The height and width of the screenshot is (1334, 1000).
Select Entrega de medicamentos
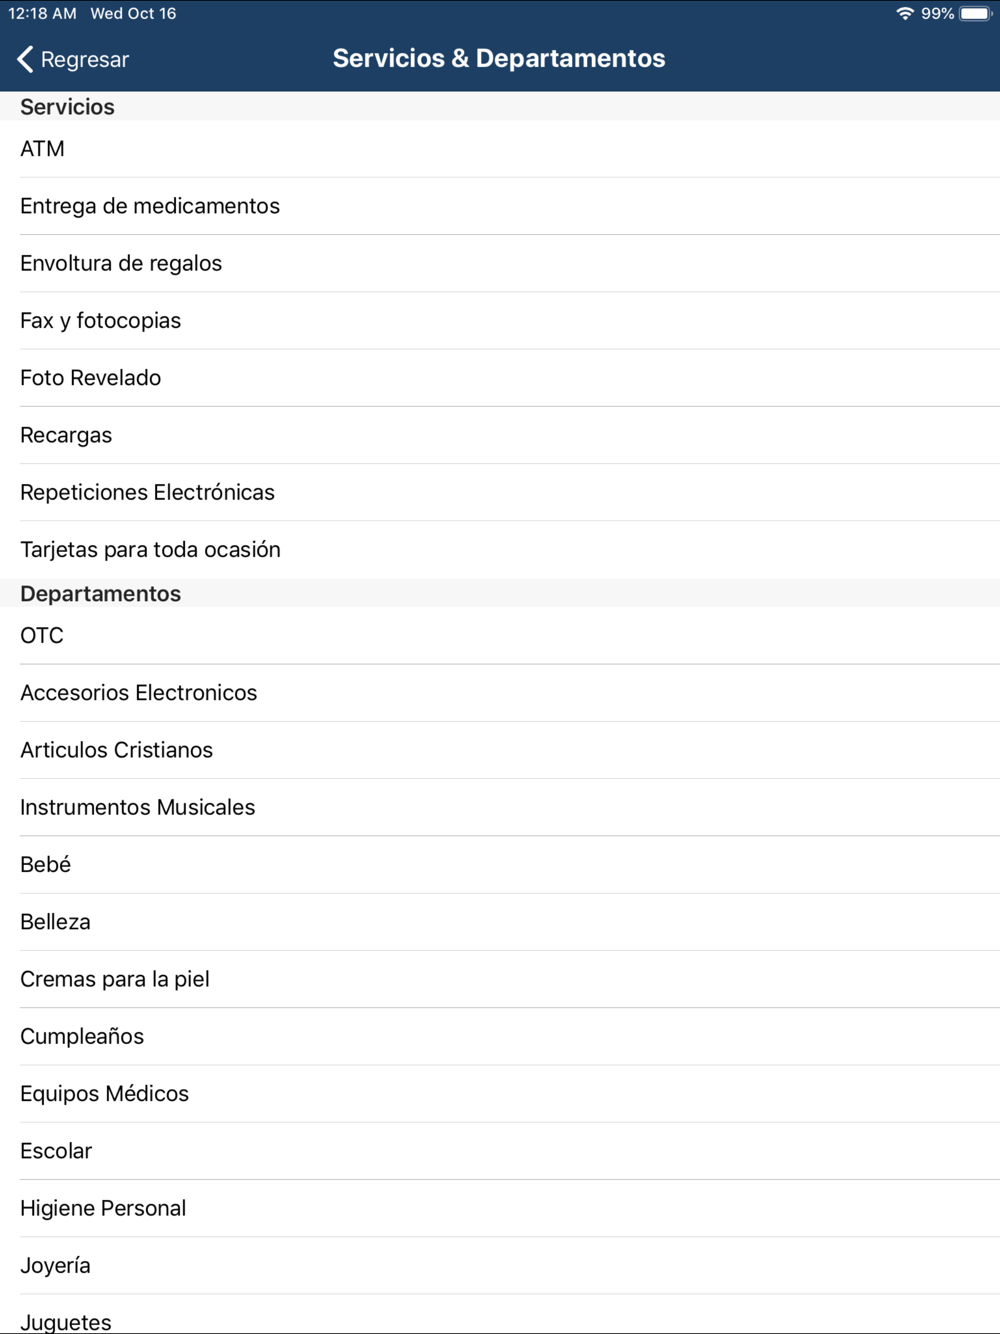pyautogui.click(x=500, y=206)
